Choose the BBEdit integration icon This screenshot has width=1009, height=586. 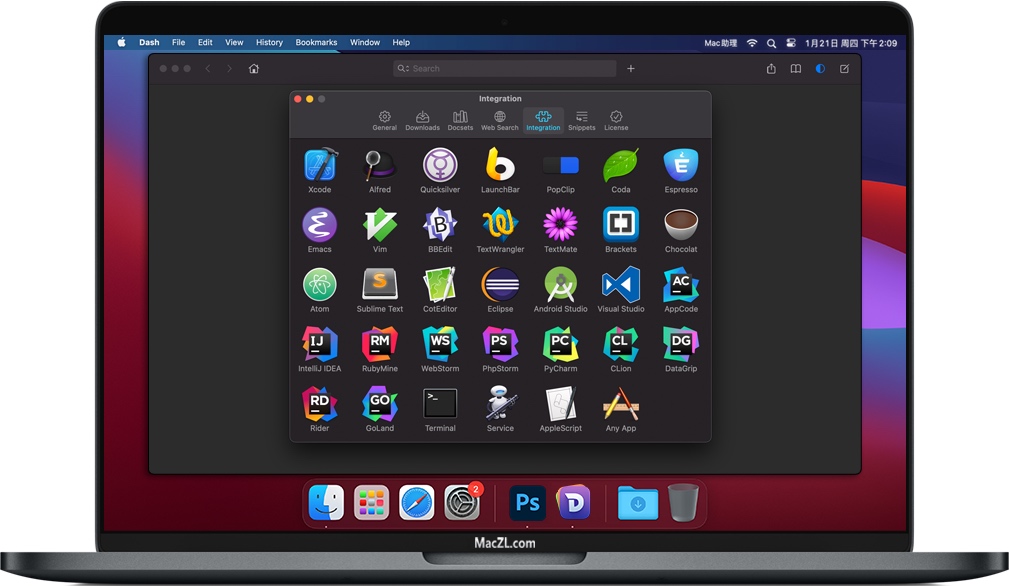point(440,224)
